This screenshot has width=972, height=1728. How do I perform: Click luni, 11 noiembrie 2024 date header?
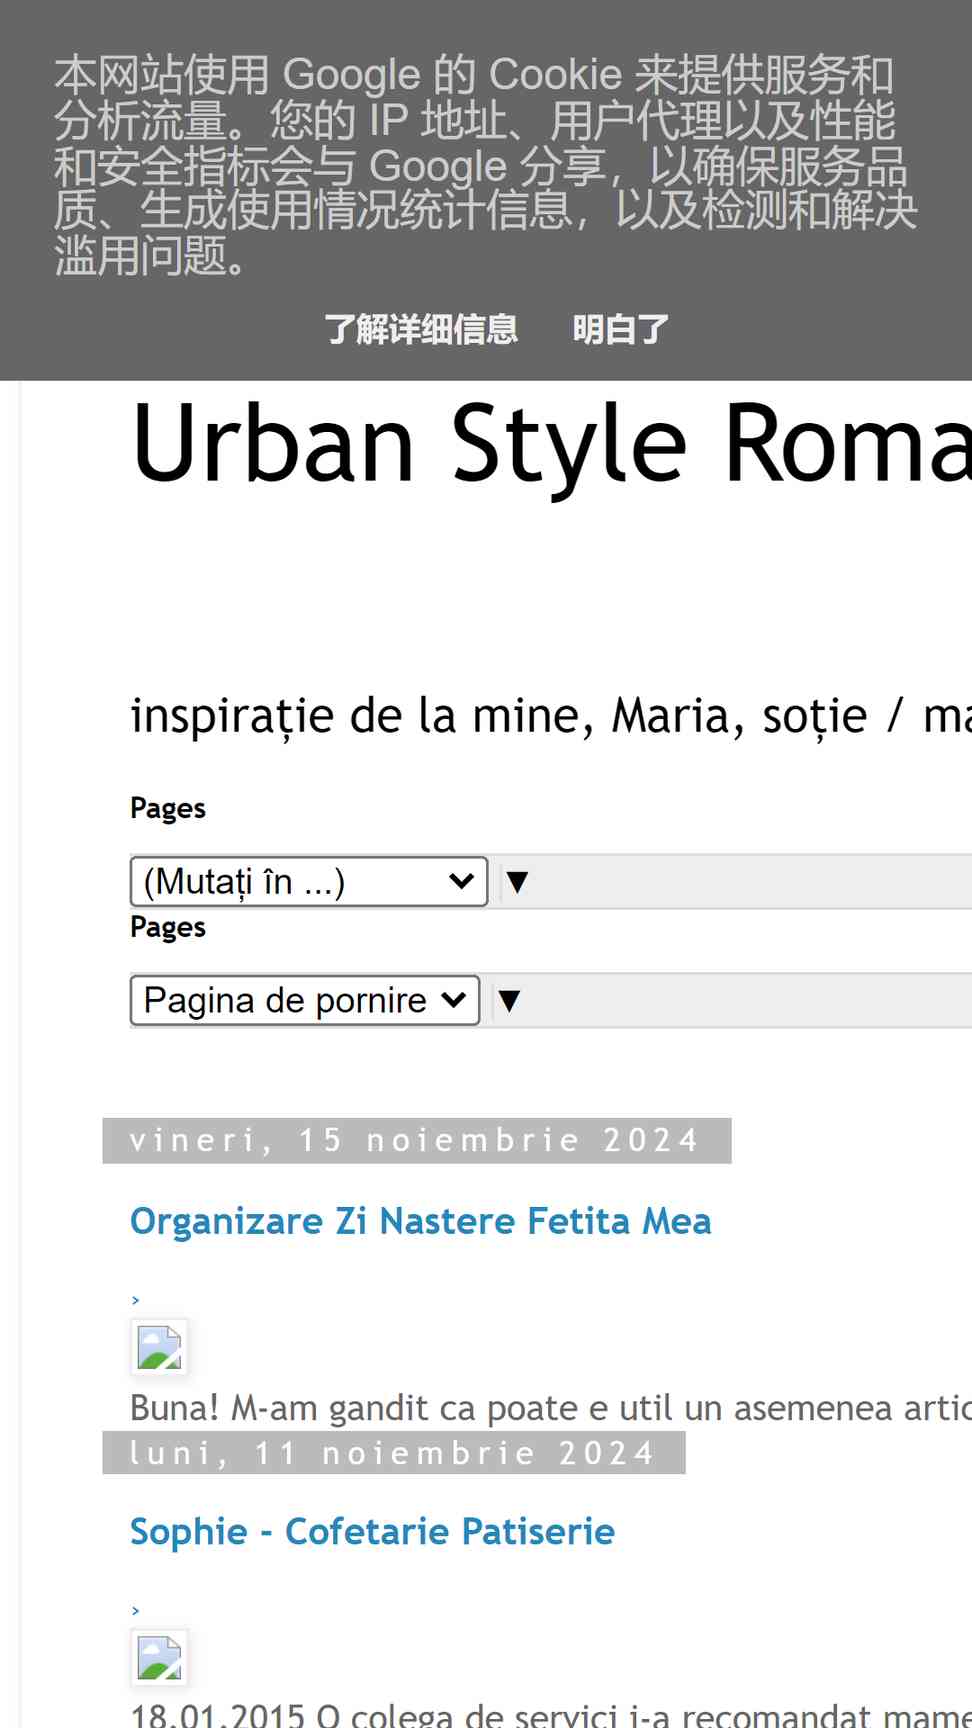point(394,1453)
